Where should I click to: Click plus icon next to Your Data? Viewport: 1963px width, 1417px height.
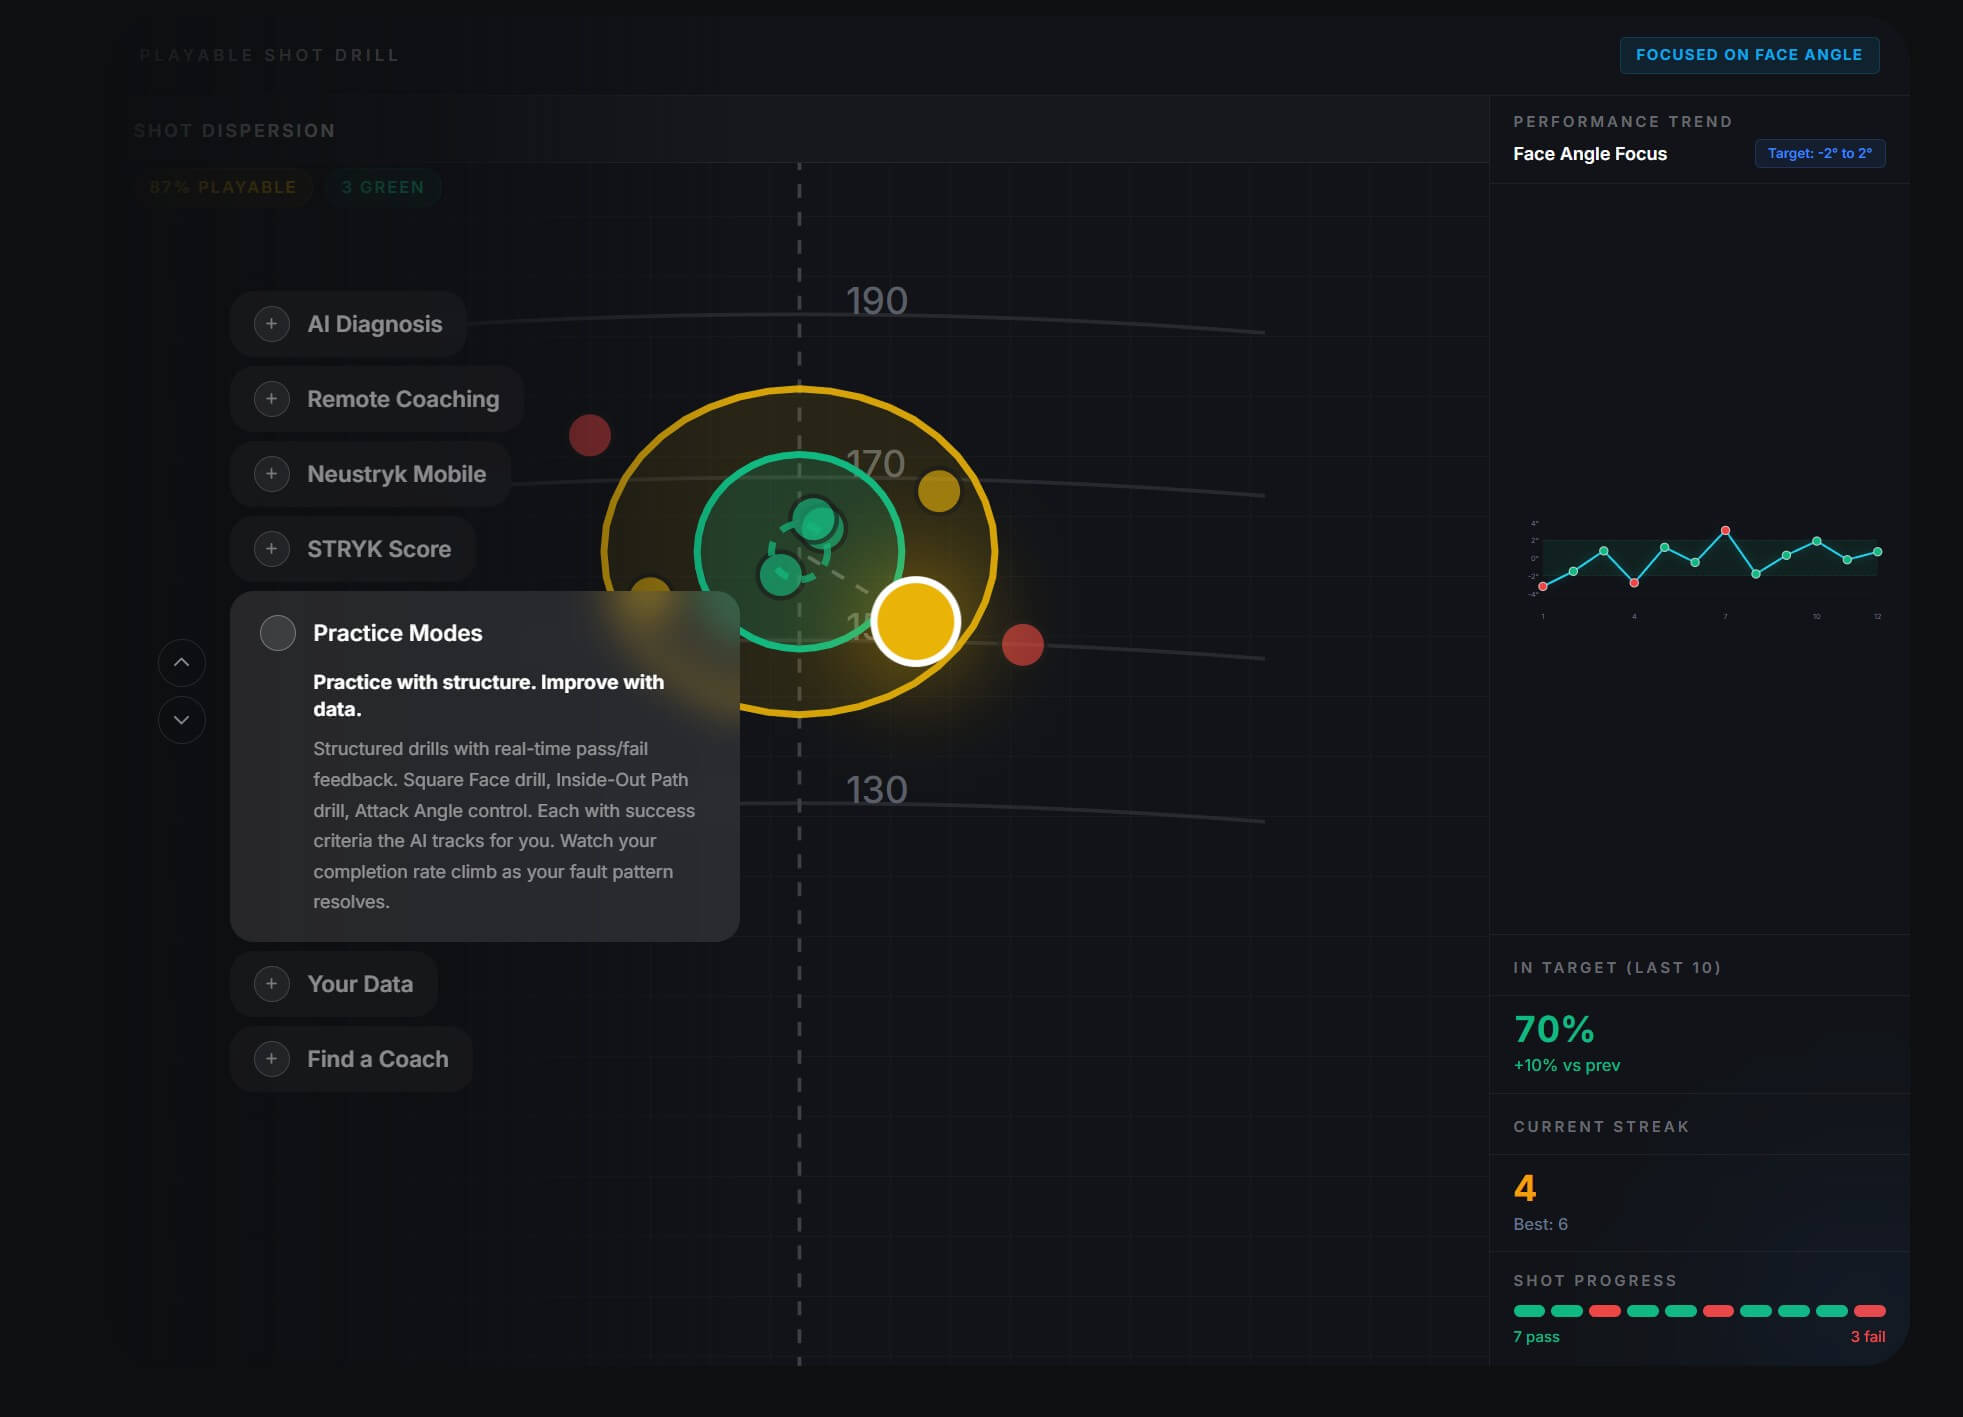271,984
